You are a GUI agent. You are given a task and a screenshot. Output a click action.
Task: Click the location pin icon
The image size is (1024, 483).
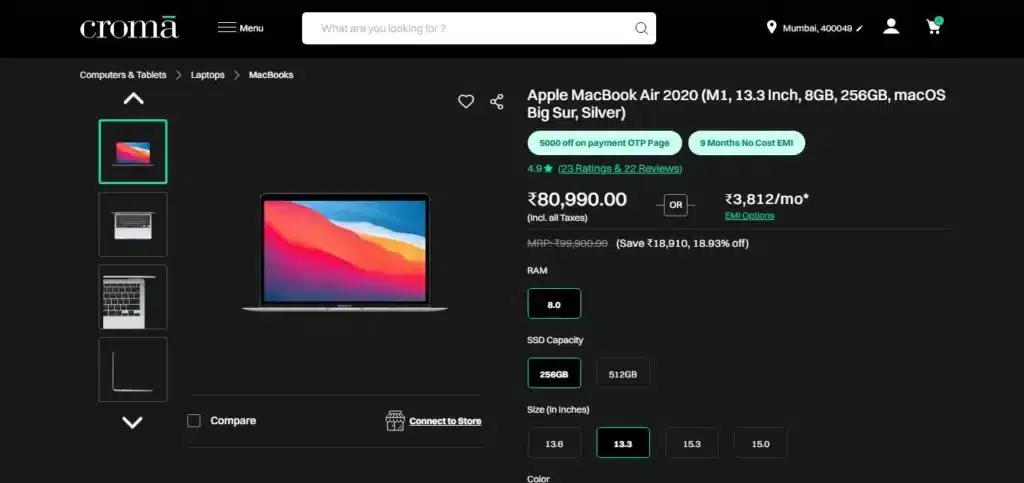click(x=771, y=27)
